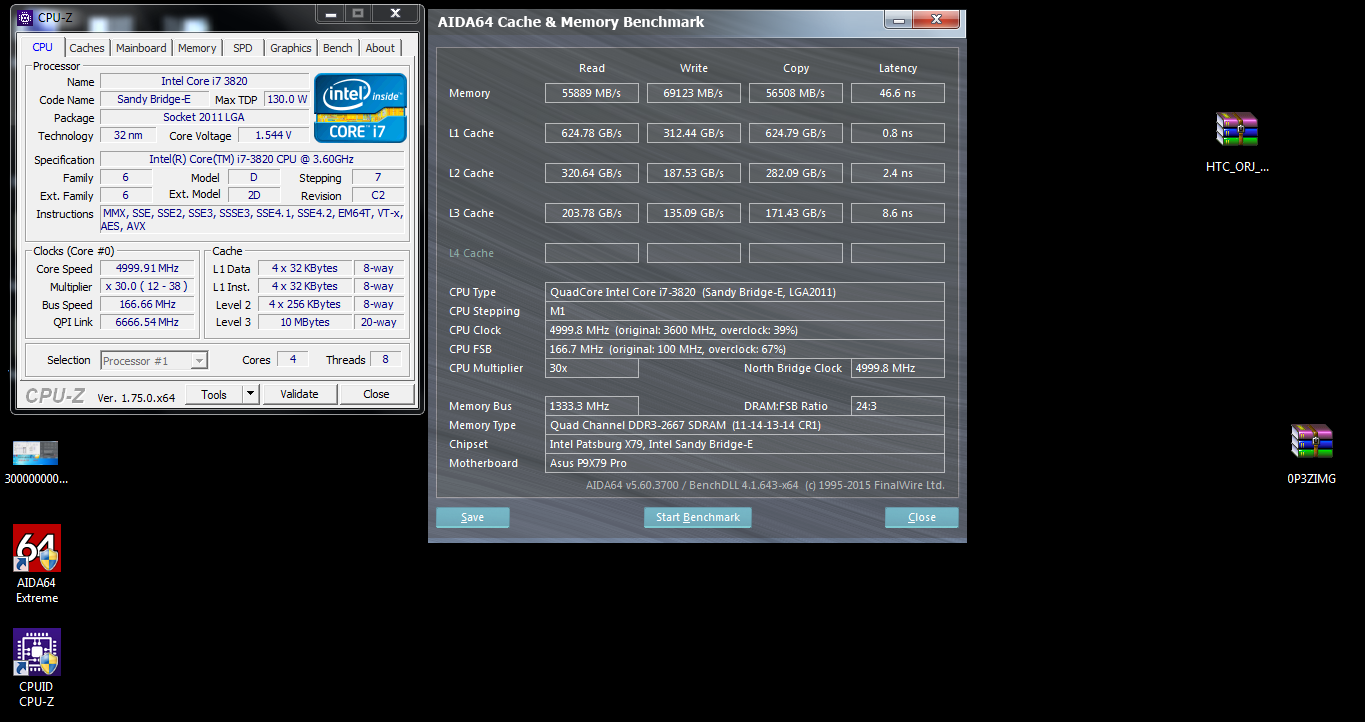Viewport: 1365px width, 722px height.
Task: Click North Bridge Clock 4999.8 MHz field
Action: (898, 368)
